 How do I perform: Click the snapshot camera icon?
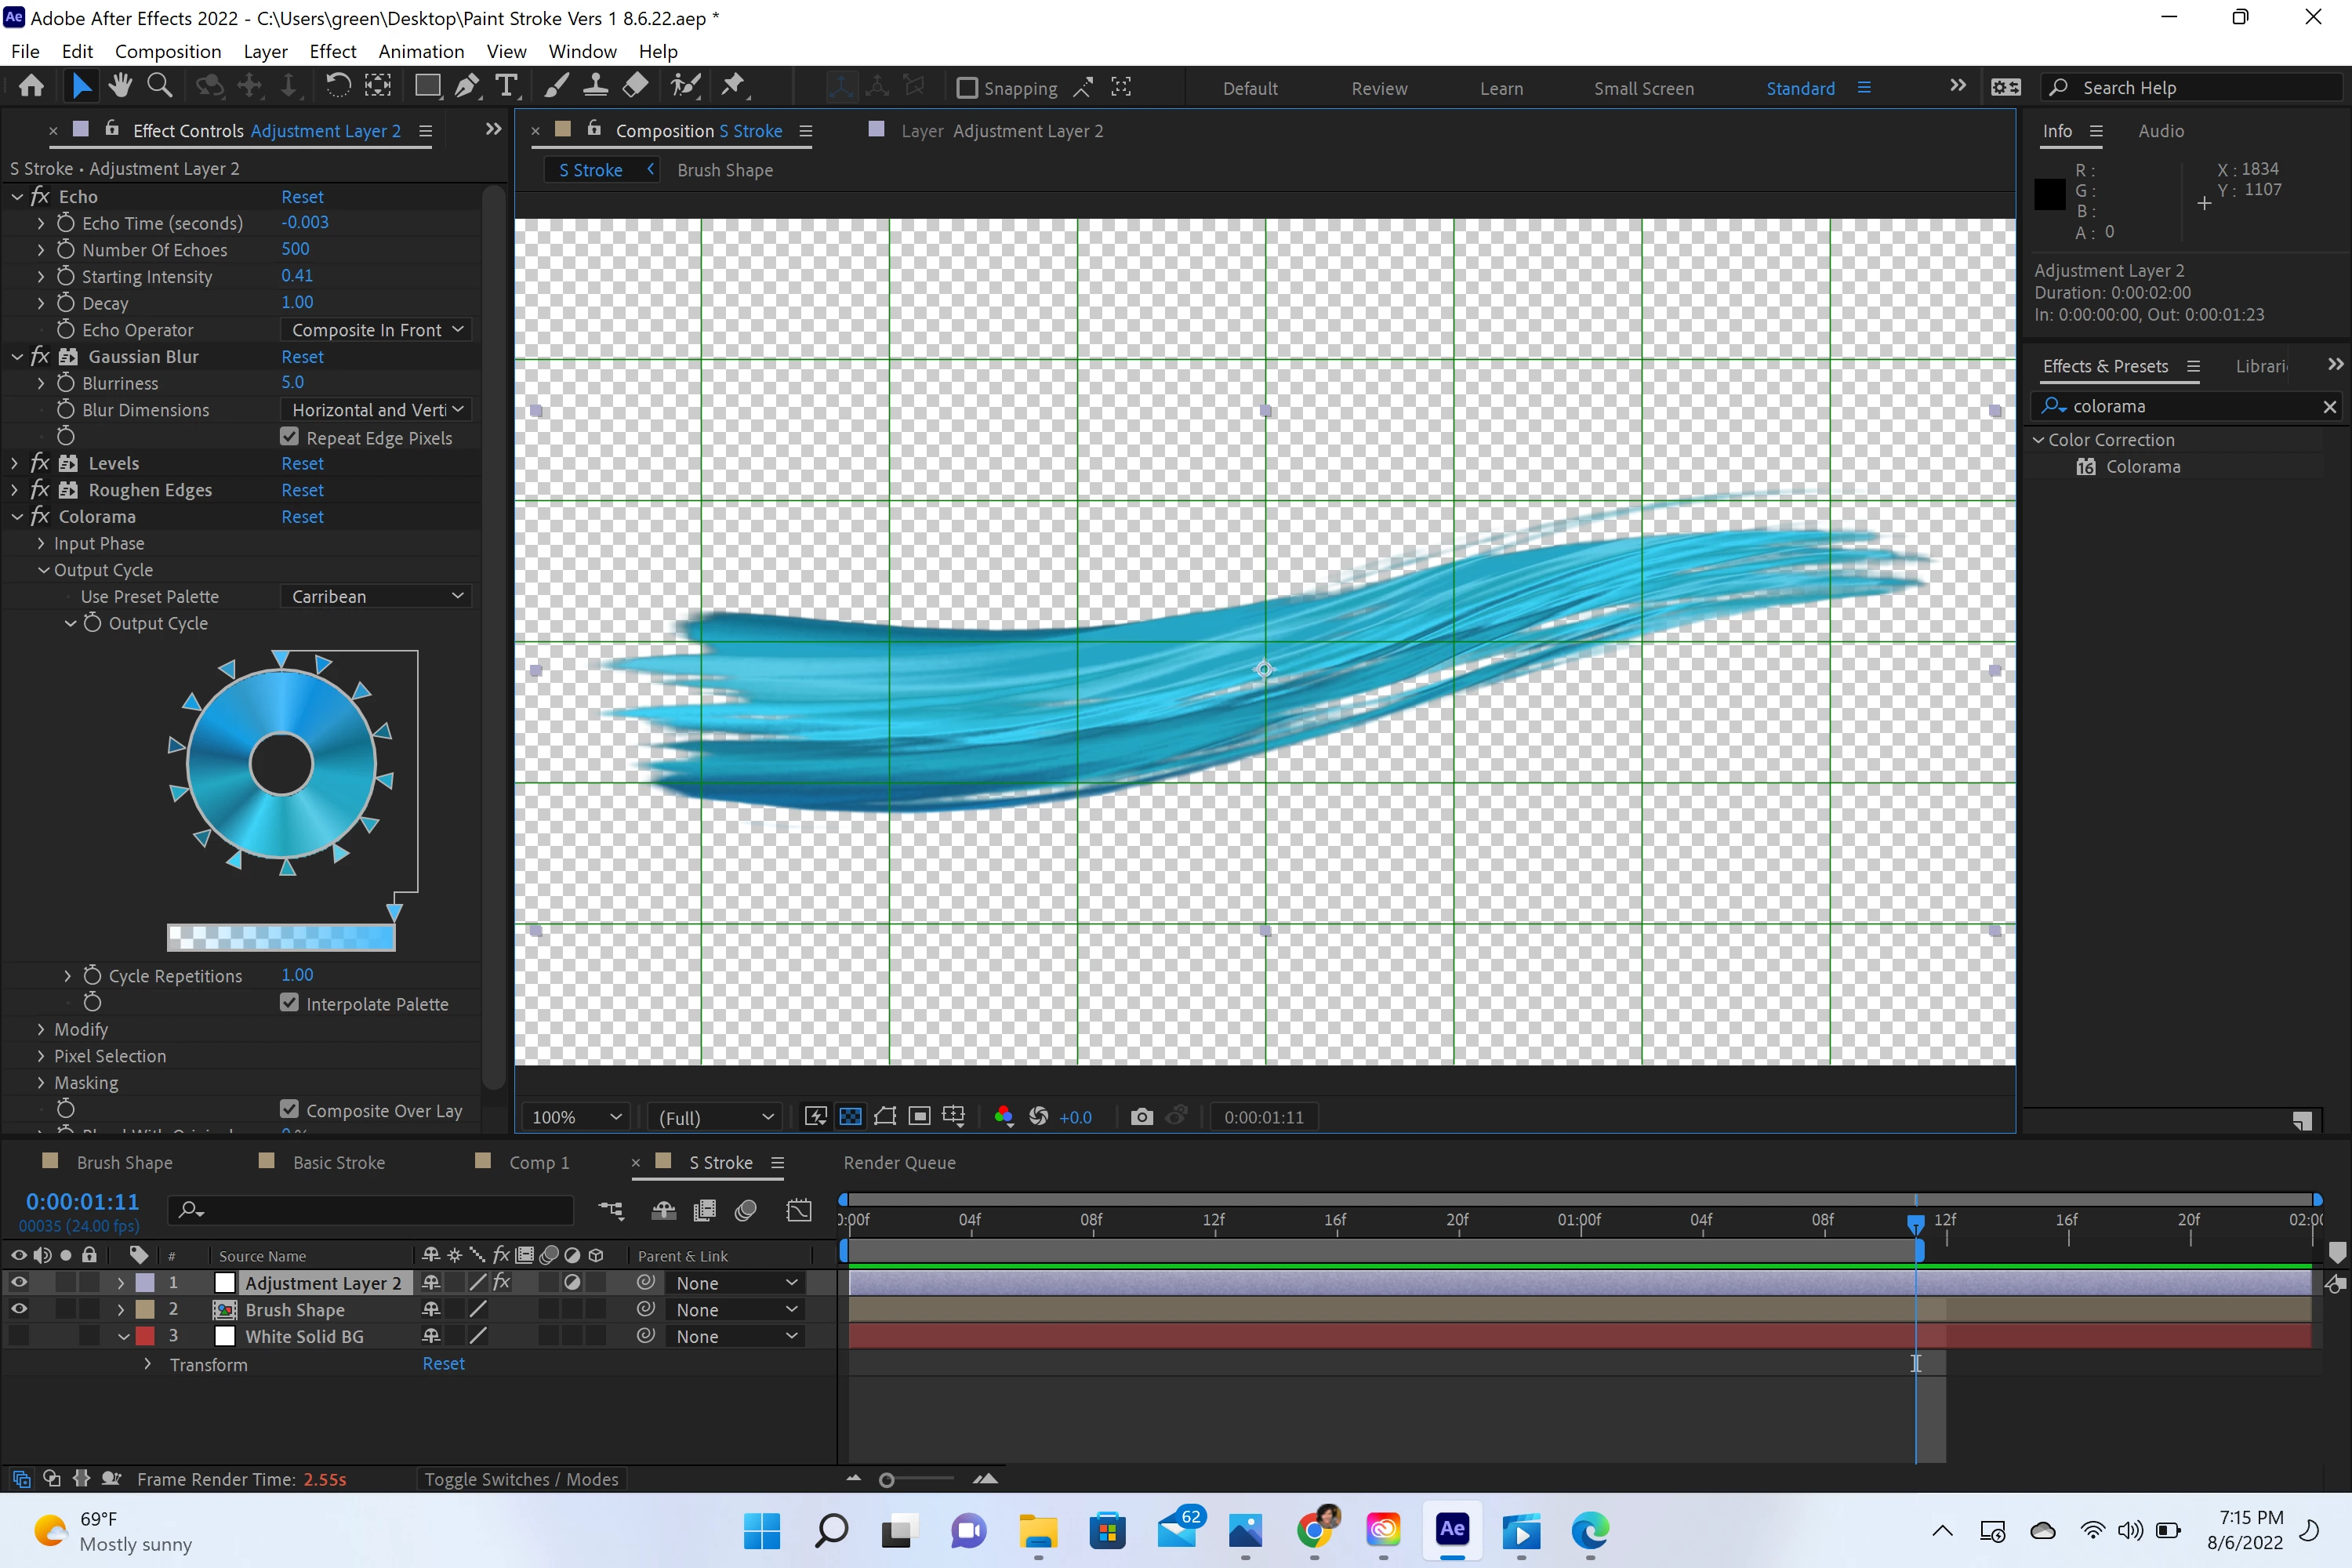tap(1141, 1117)
